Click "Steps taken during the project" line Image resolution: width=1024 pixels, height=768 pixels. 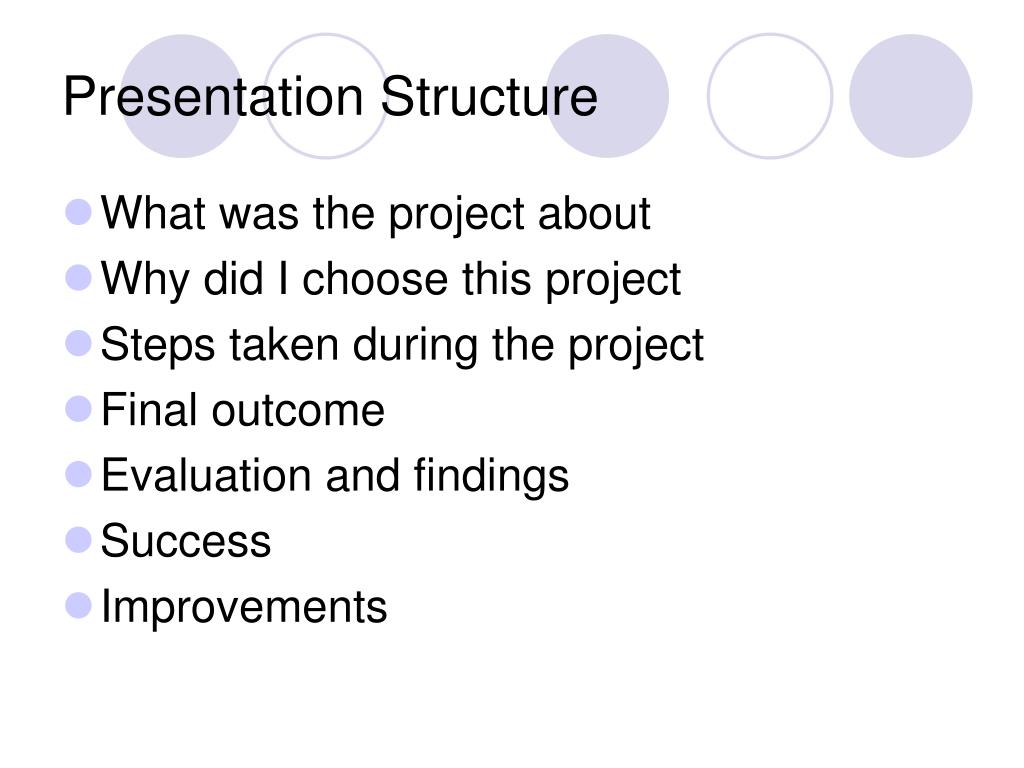[x=402, y=345]
